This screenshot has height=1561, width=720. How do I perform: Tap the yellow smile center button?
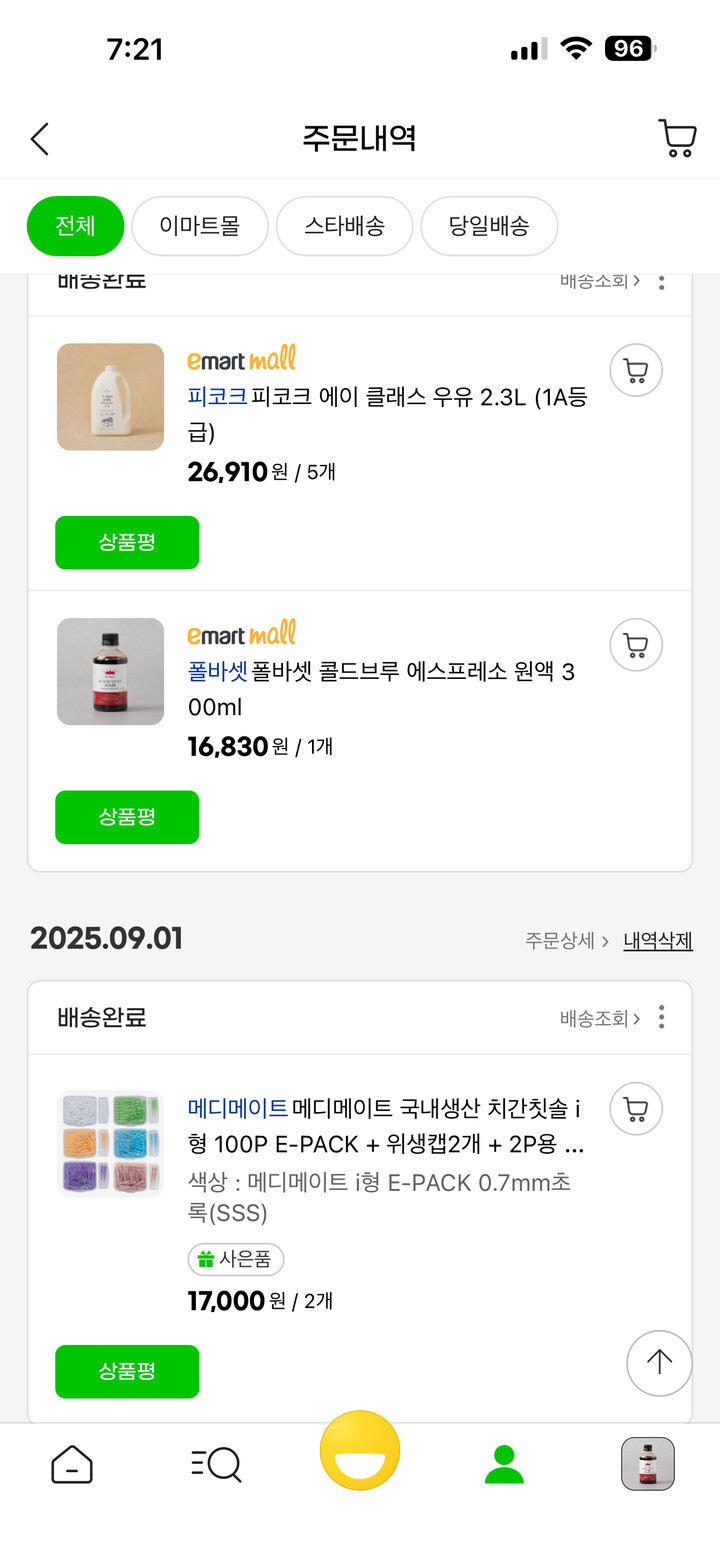(x=360, y=1451)
